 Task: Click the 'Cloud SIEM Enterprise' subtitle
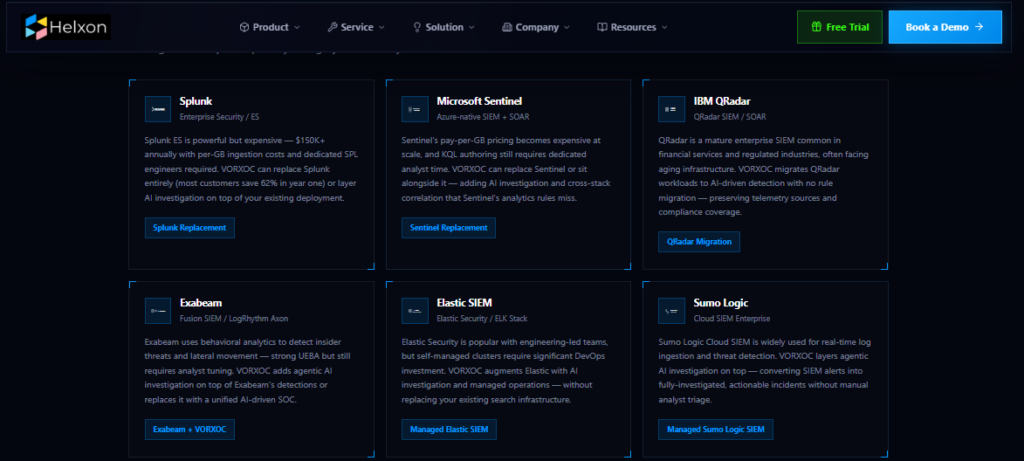click(731, 319)
